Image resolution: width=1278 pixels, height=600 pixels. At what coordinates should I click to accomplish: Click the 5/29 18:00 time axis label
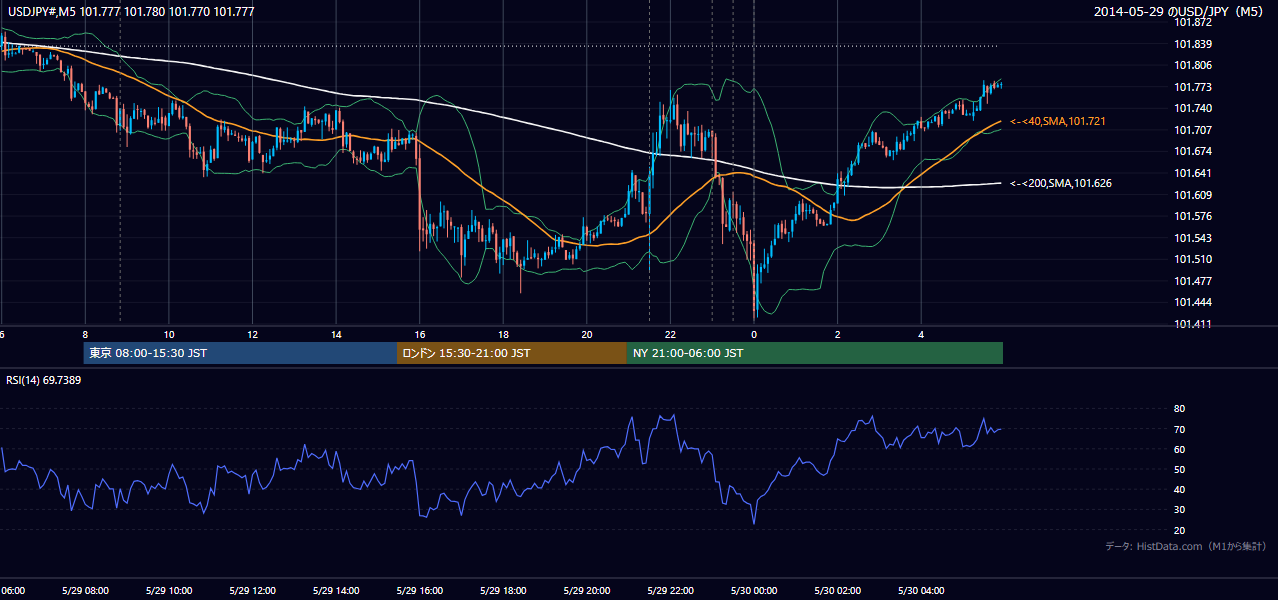502,590
